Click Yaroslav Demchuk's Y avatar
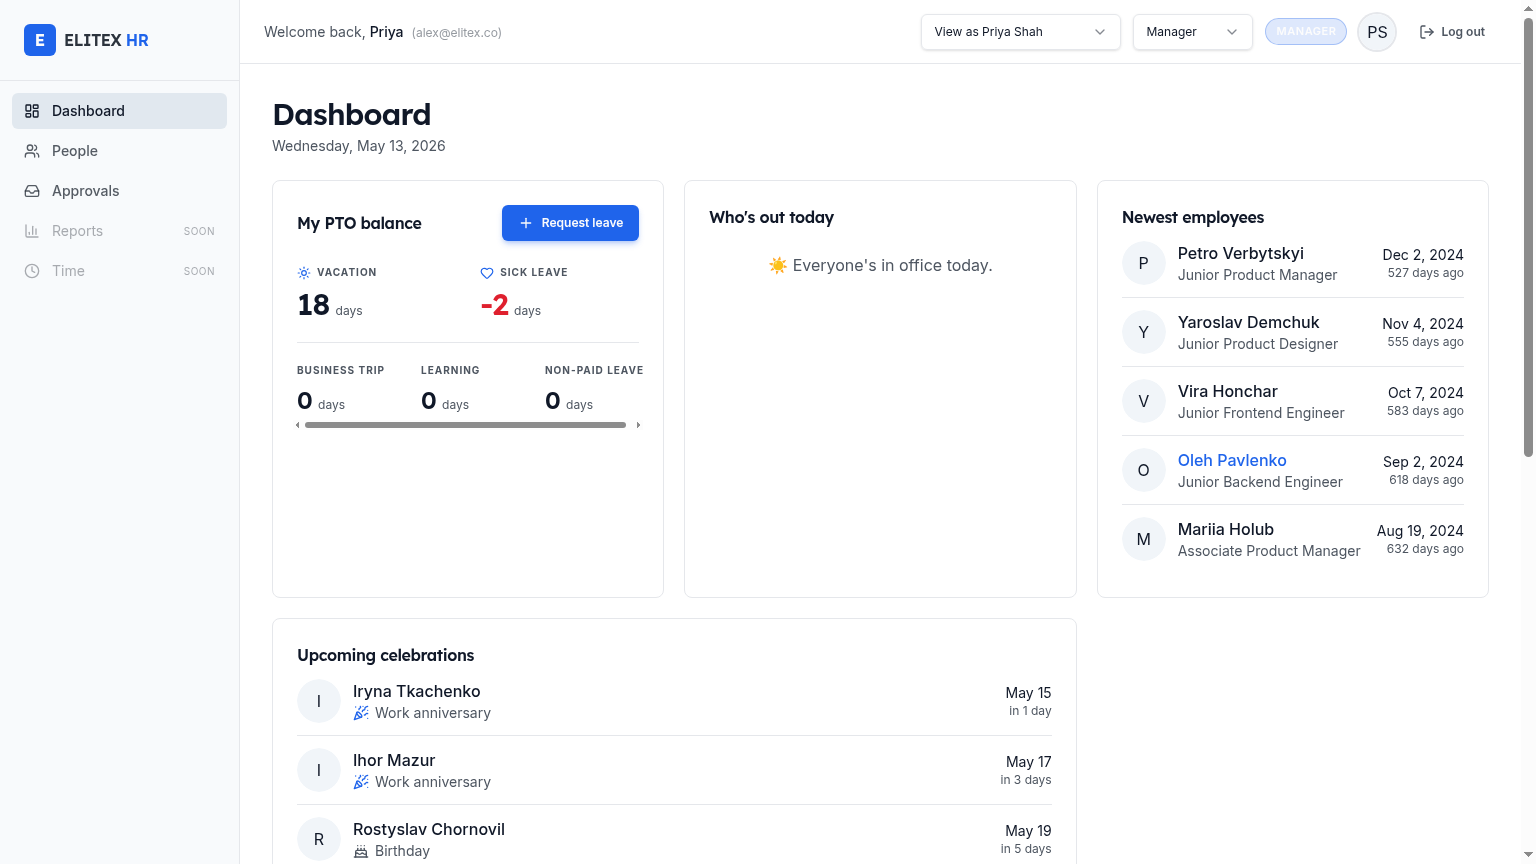The image size is (1536, 864). [x=1143, y=332]
